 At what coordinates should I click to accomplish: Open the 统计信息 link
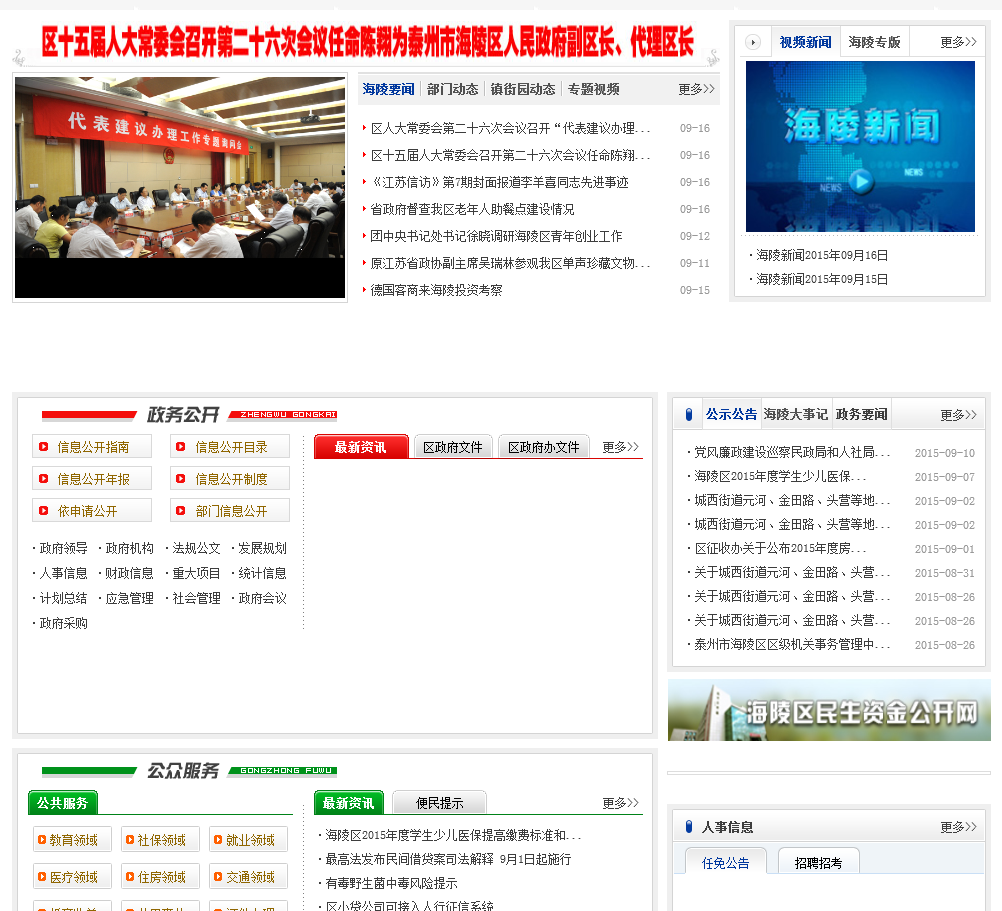(262, 573)
